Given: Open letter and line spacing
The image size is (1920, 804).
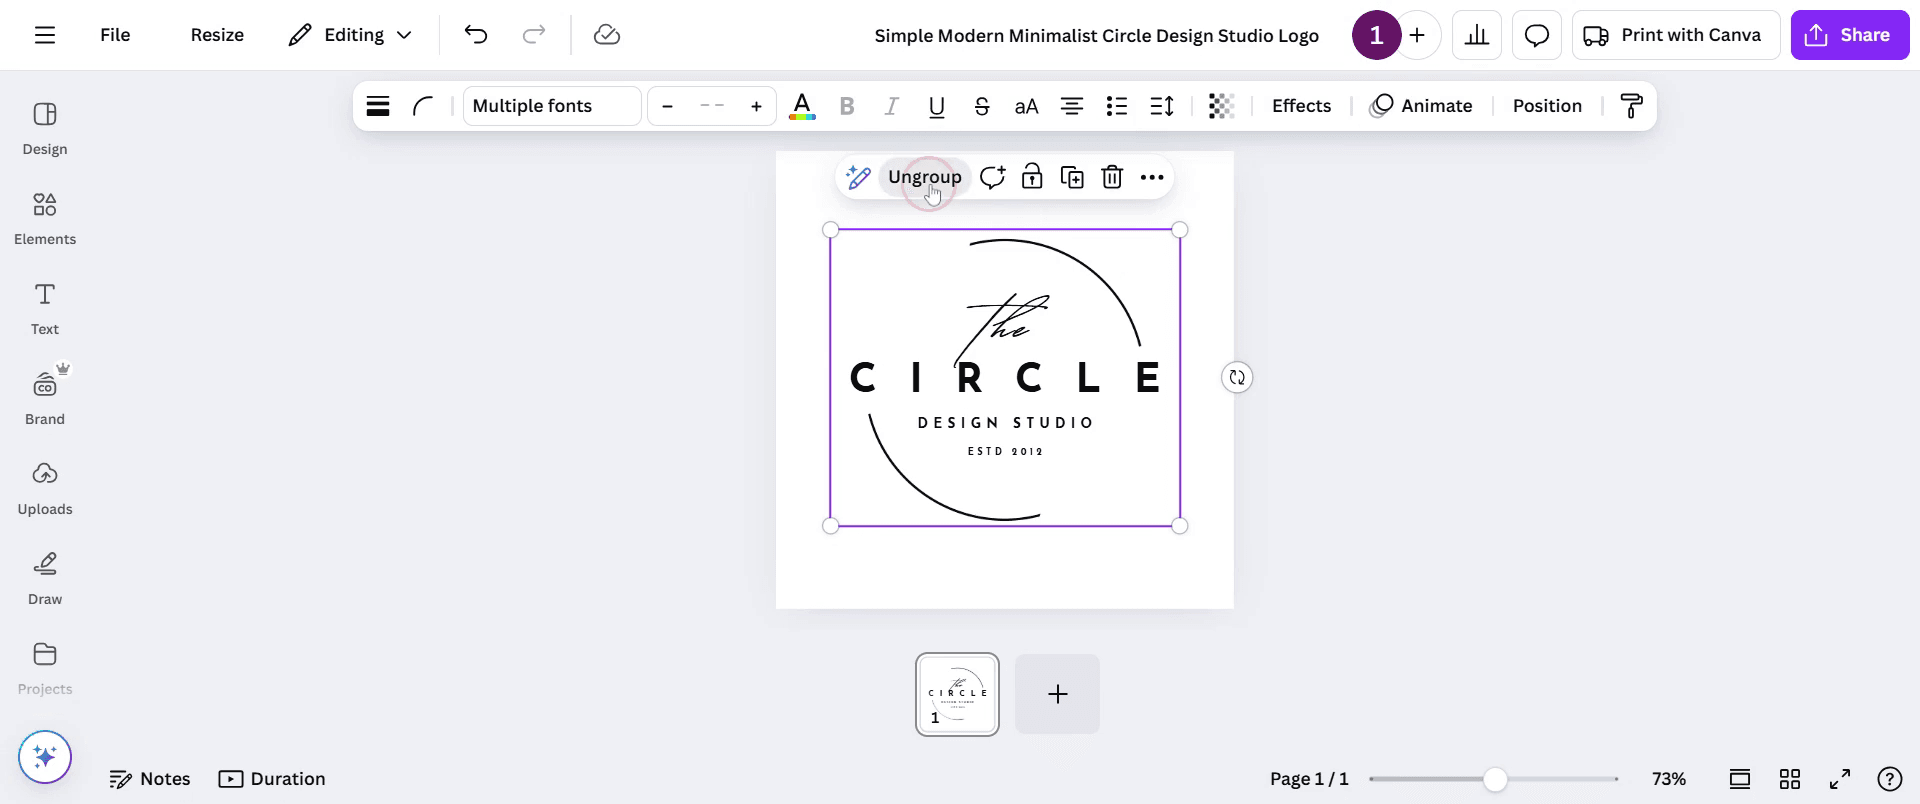Looking at the screenshot, I should tap(1162, 106).
